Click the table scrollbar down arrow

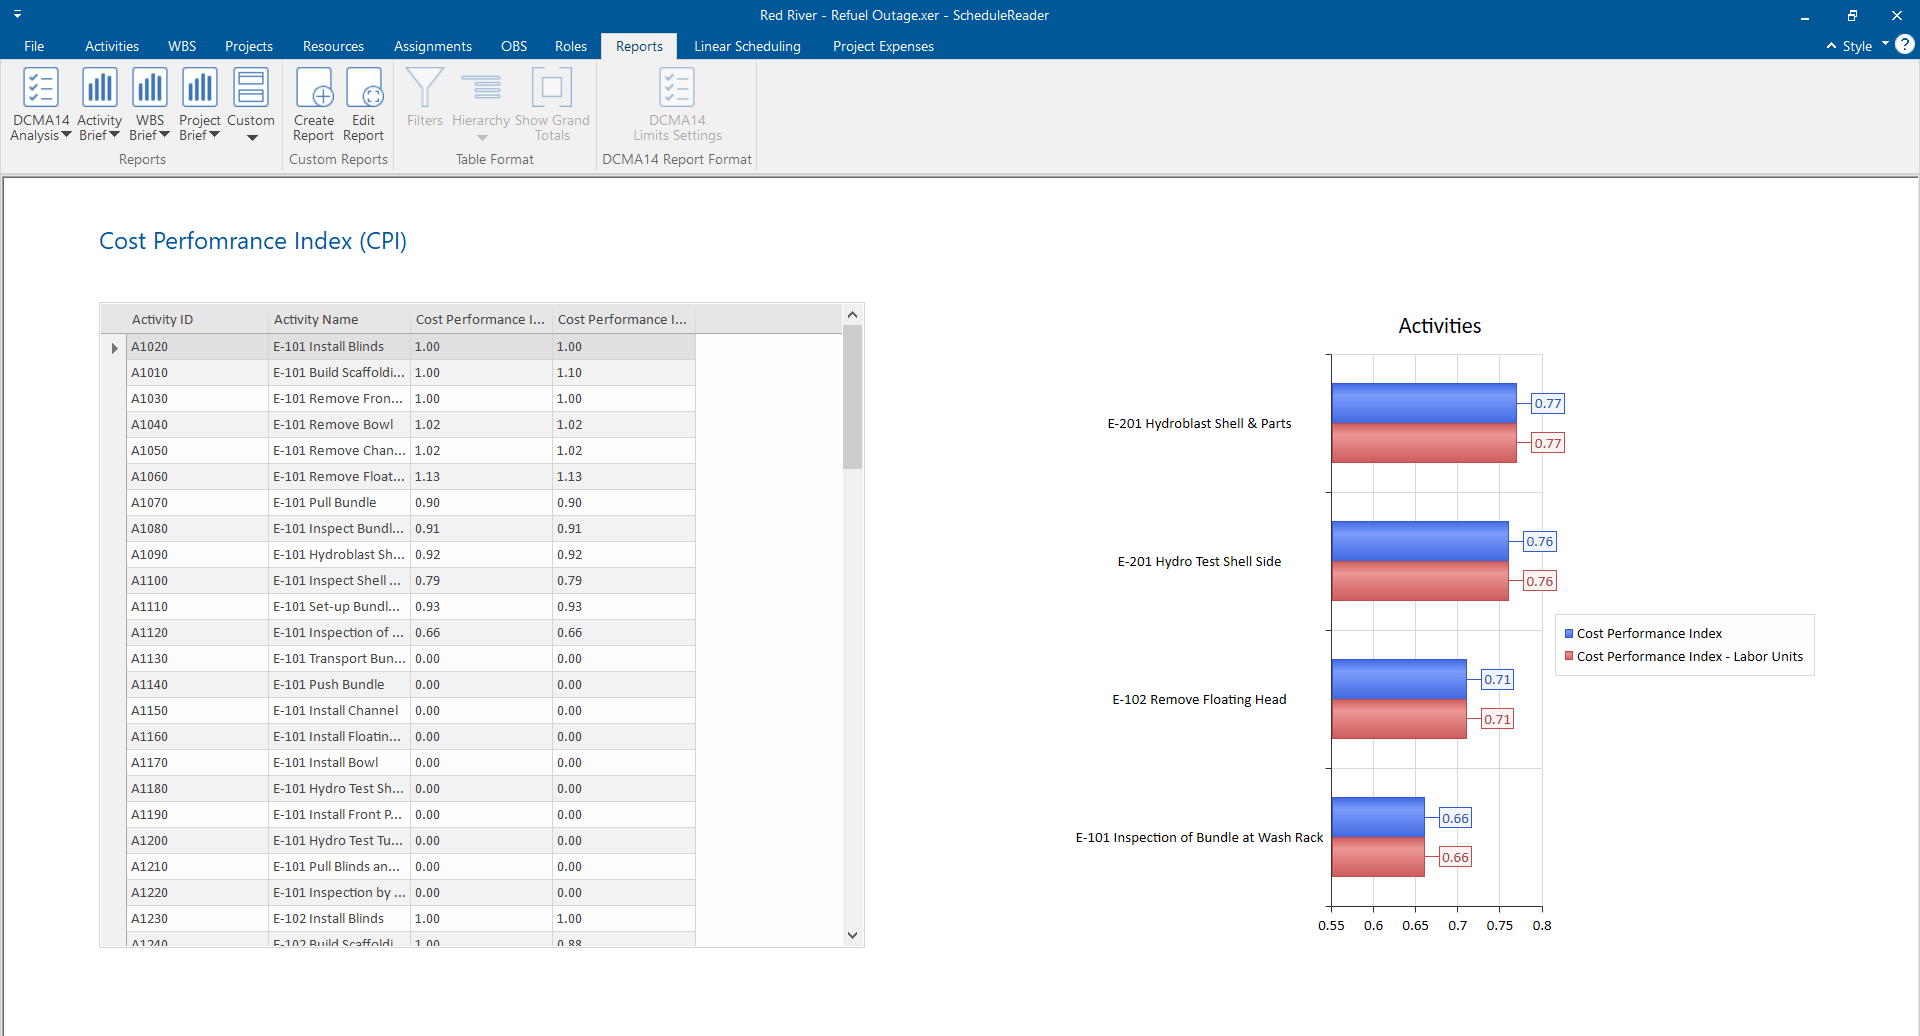point(852,934)
